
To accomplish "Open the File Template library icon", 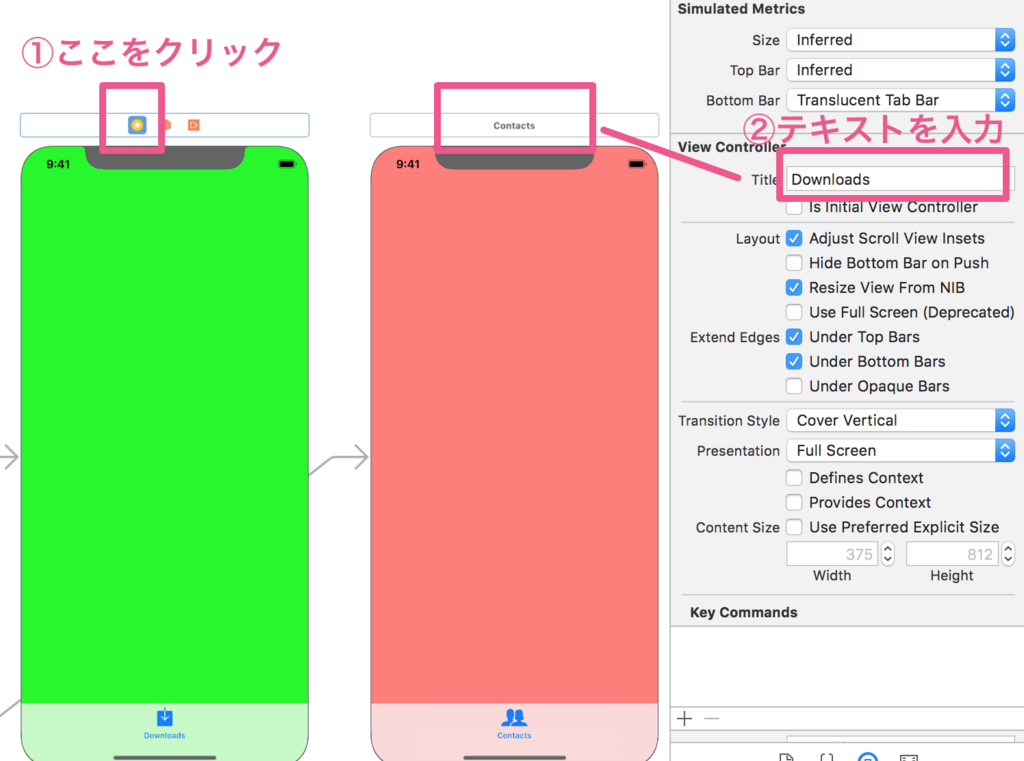I will click(786, 757).
